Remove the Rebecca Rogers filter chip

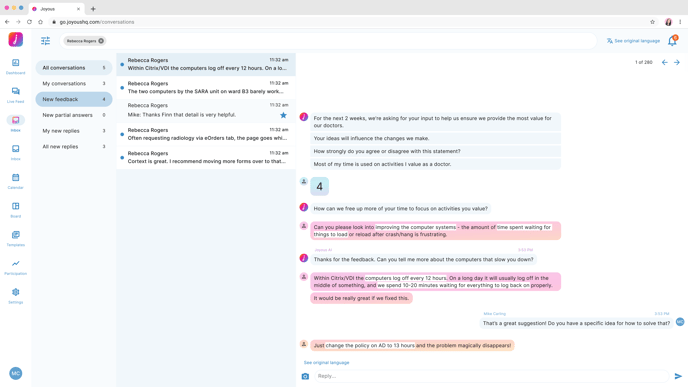click(x=101, y=41)
